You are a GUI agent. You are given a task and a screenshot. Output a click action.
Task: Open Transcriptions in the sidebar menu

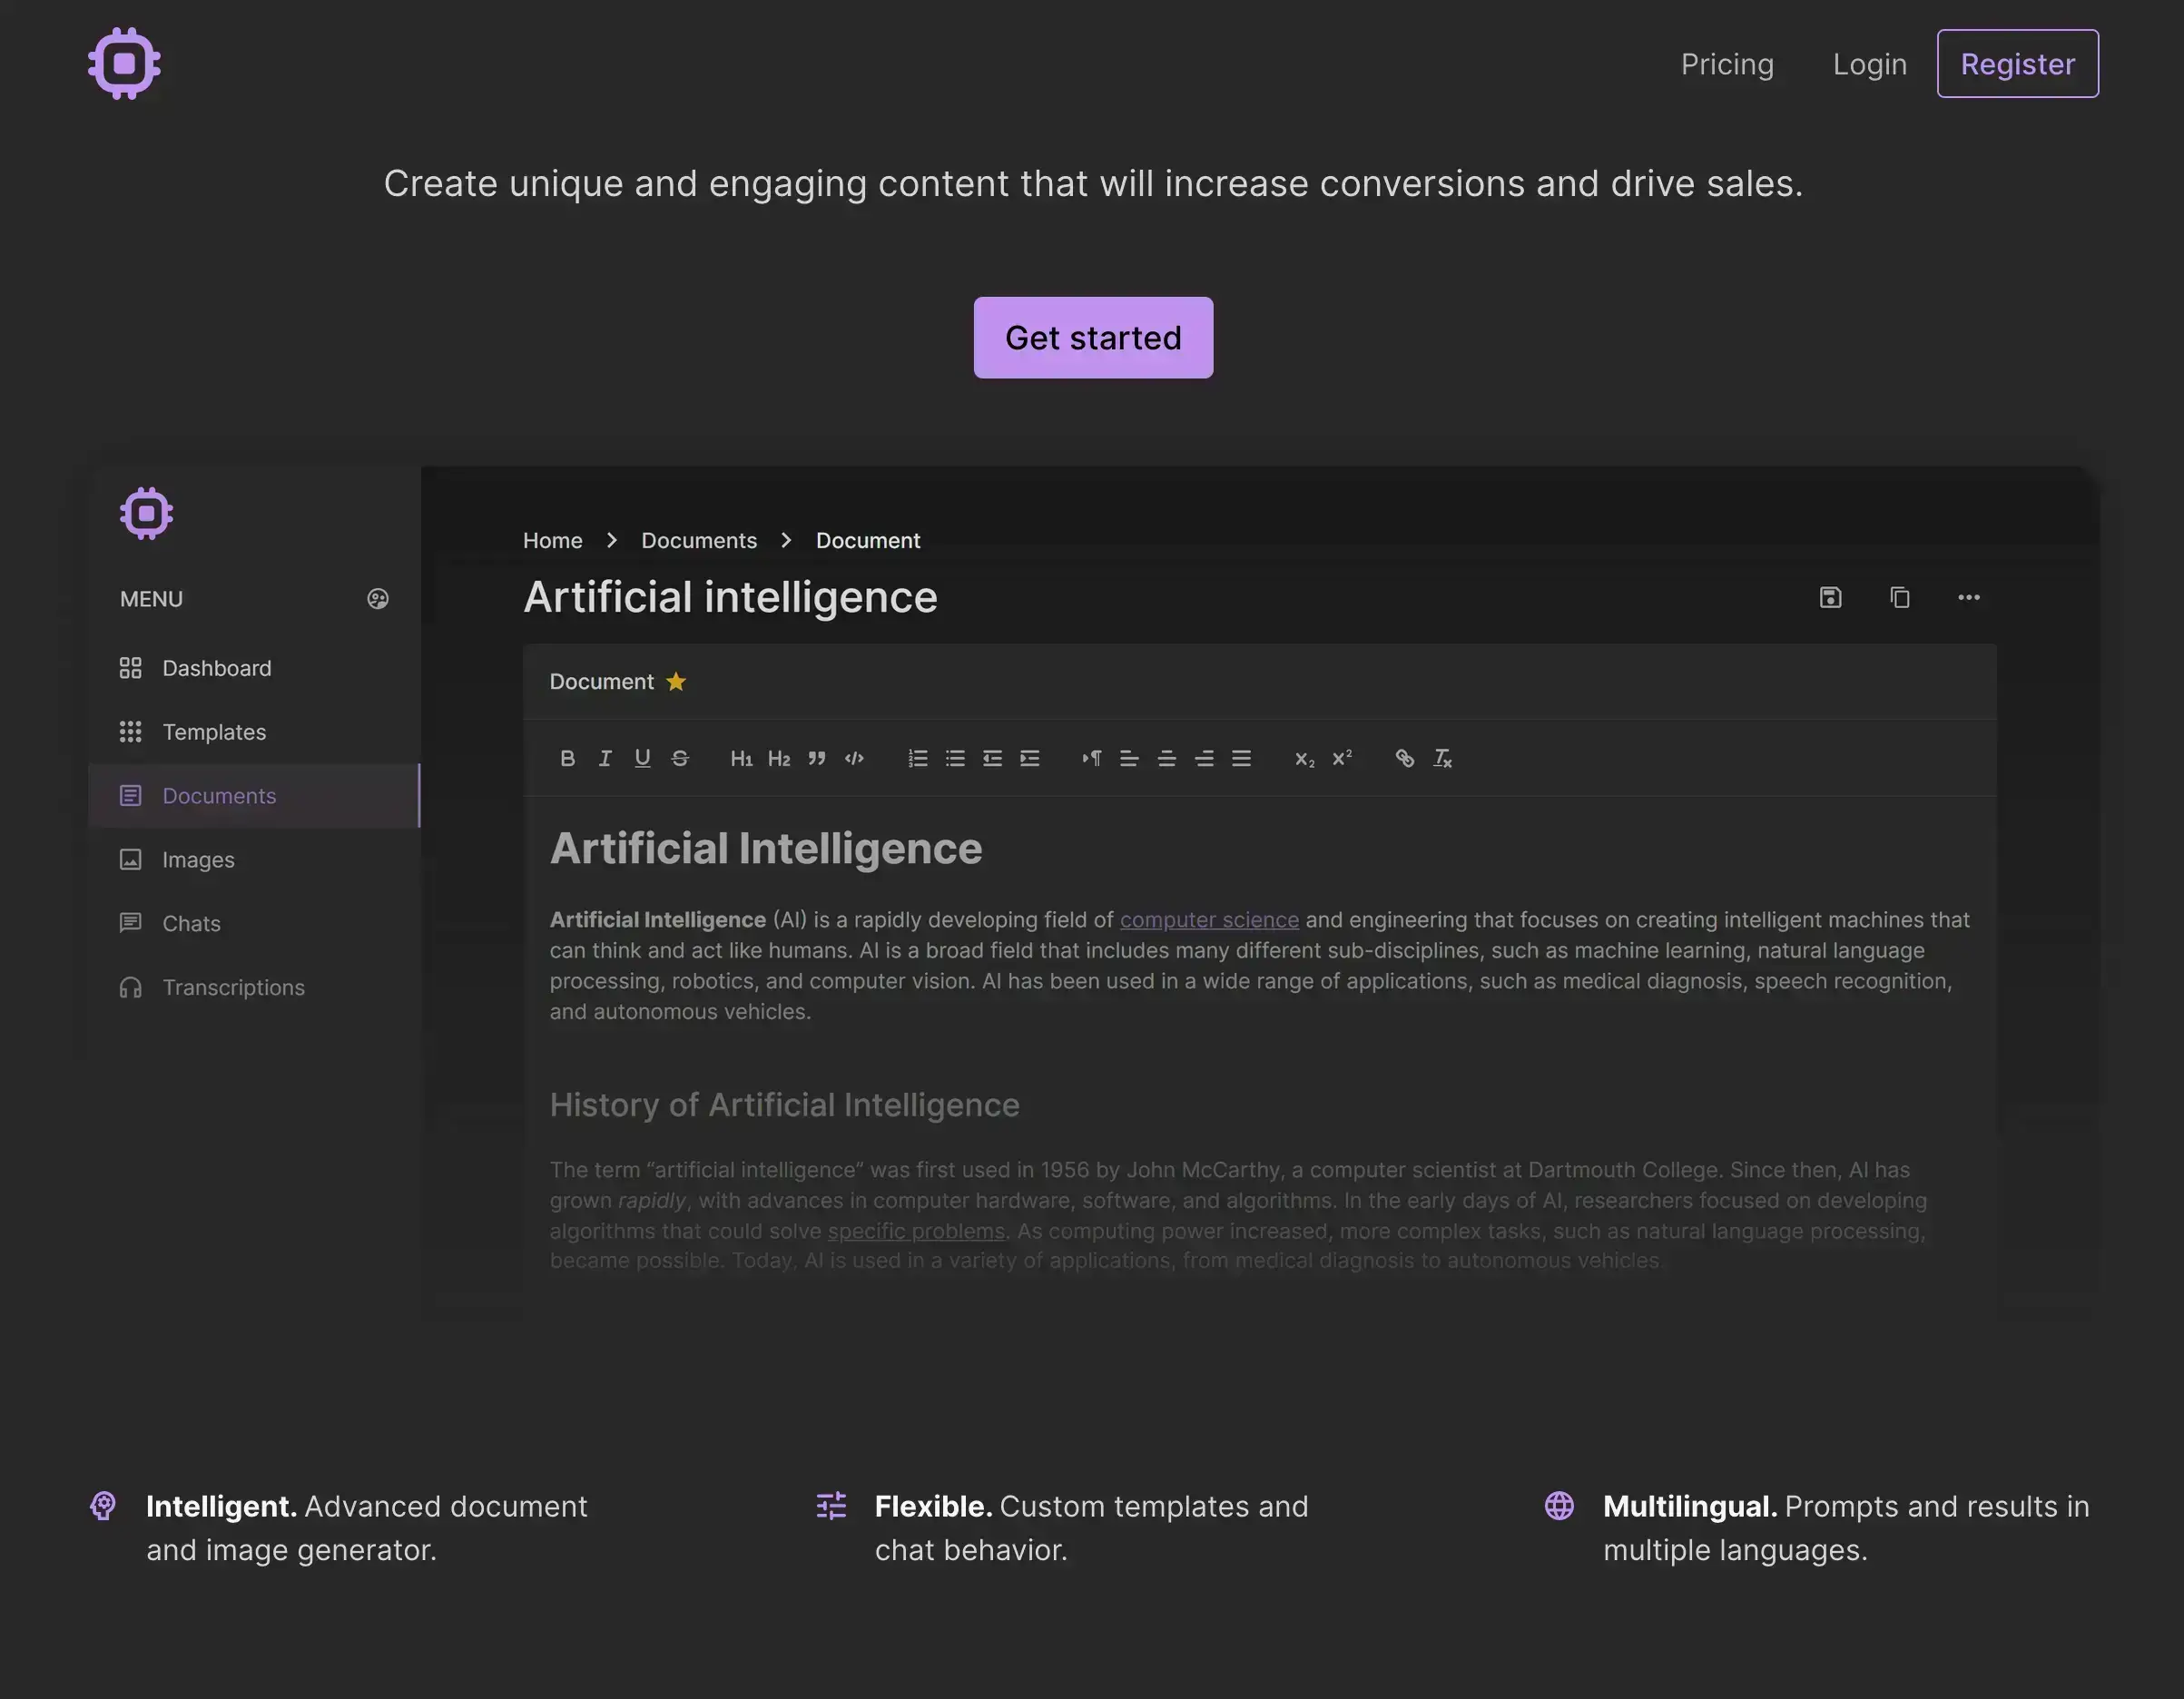[x=254, y=987]
